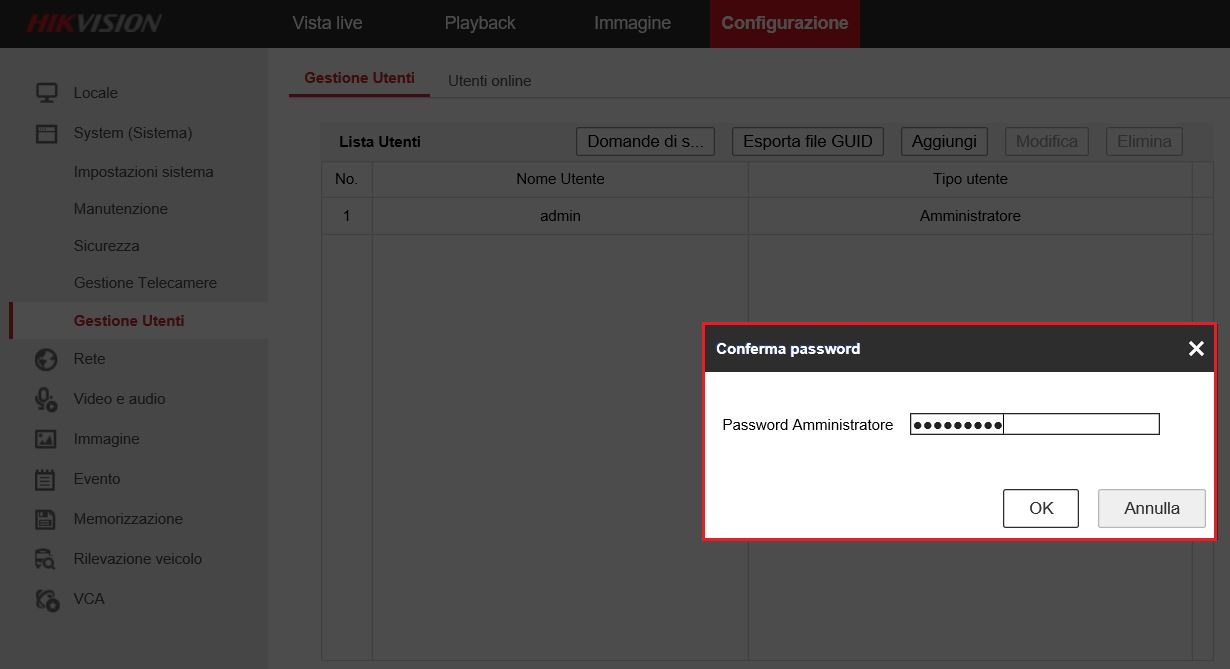Click the Elimina button

tap(1144, 142)
